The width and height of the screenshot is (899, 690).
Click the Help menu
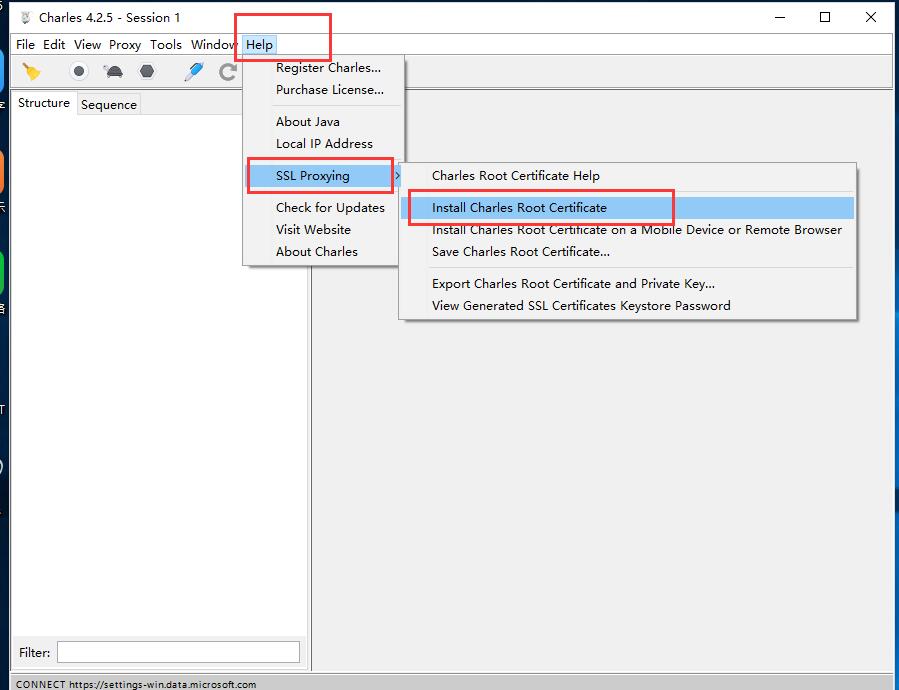(x=259, y=45)
